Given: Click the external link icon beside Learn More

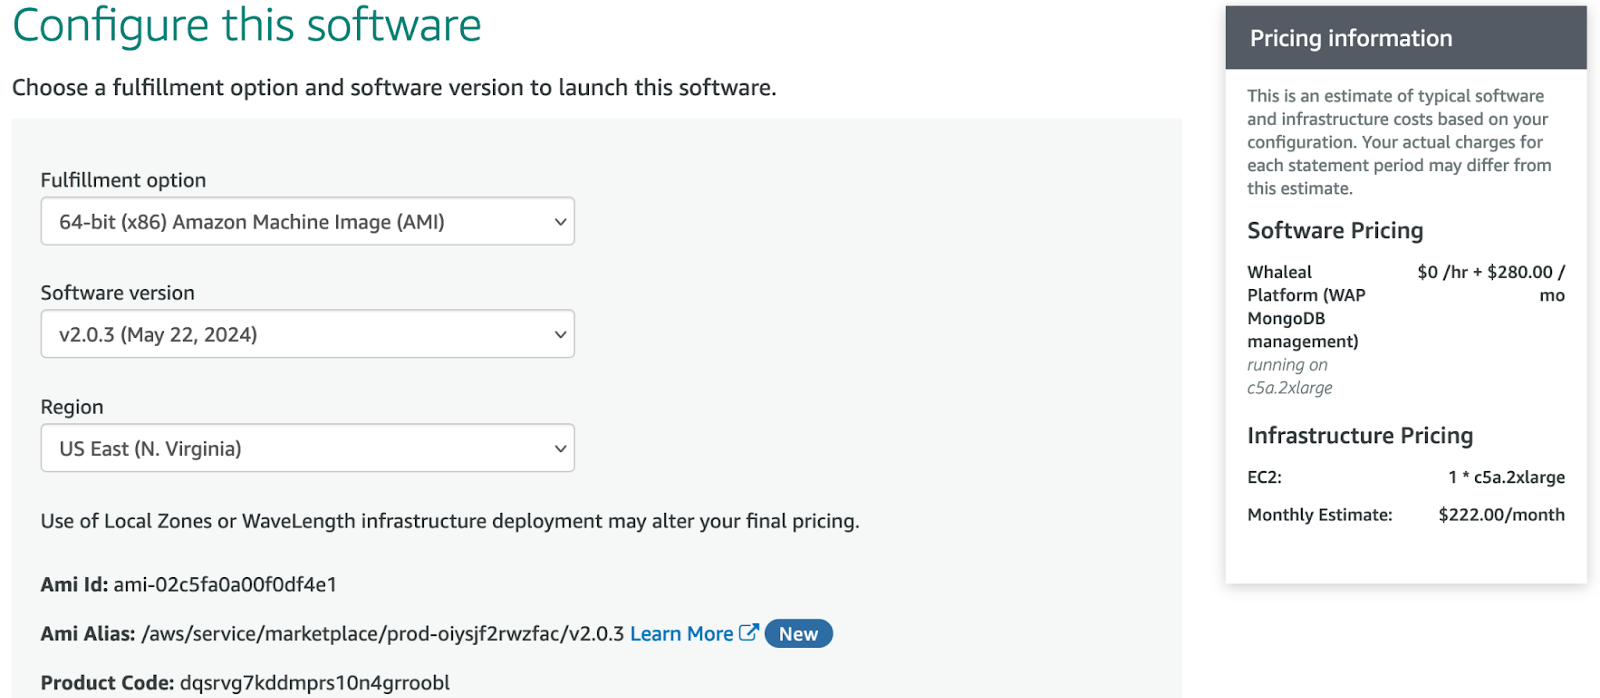Looking at the screenshot, I should (748, 633).
